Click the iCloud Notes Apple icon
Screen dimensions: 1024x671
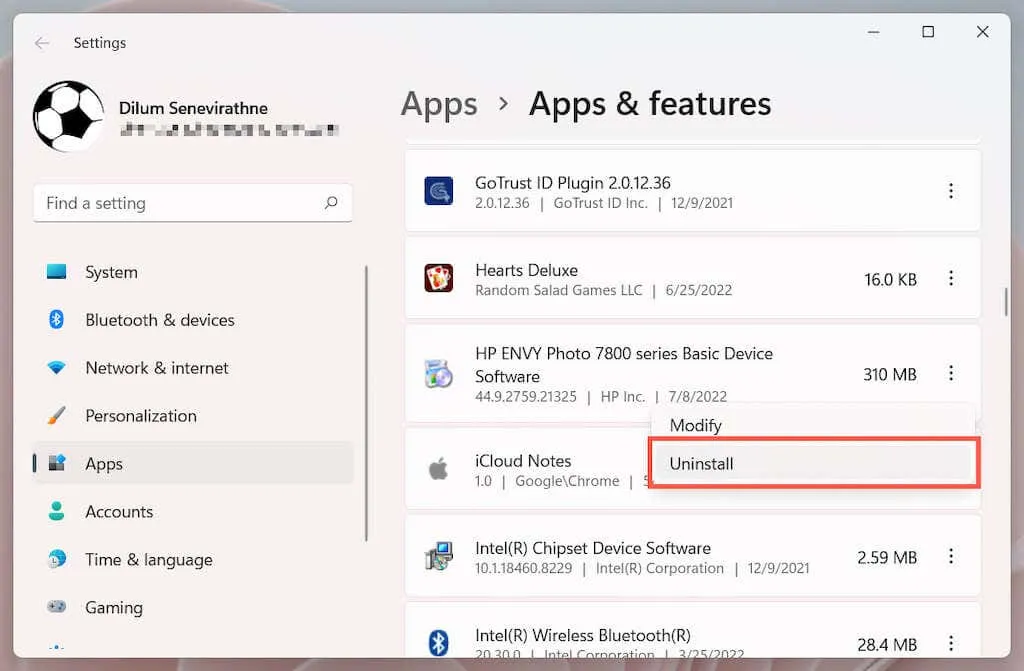coord(438,469)
